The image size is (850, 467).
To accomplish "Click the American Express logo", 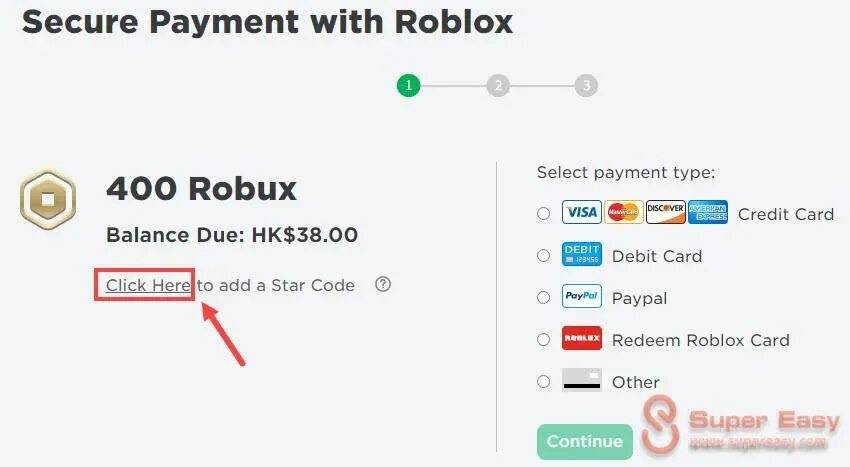I will pyautogui.click(x=708, y=212).
